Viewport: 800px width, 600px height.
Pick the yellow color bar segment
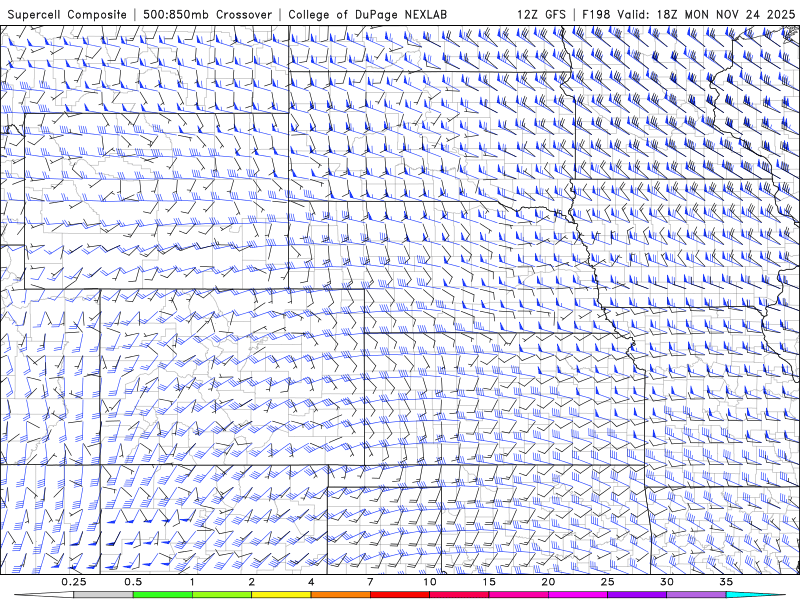(x=281, y=595)
